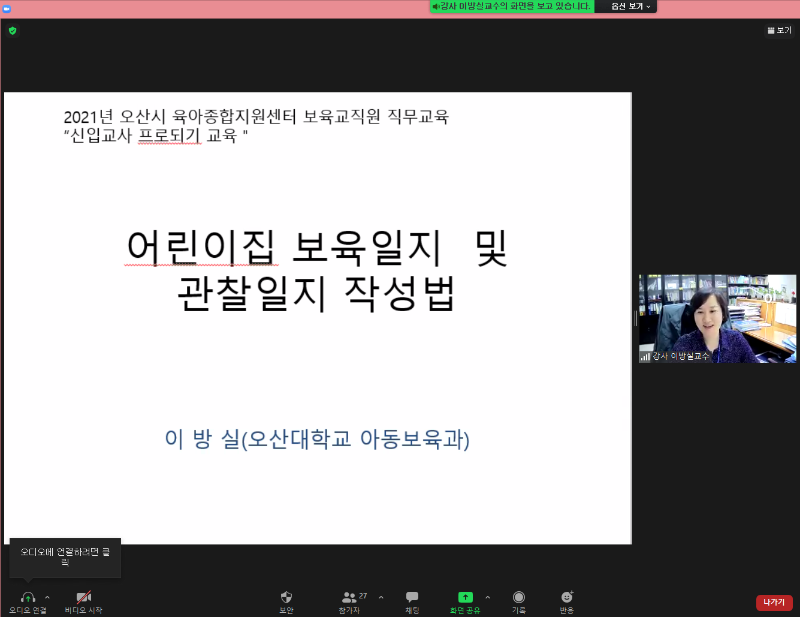The width and height of the screenshot is (800, 617).
Task: Click the signal bars on speaker video
Action: point(645,356)
